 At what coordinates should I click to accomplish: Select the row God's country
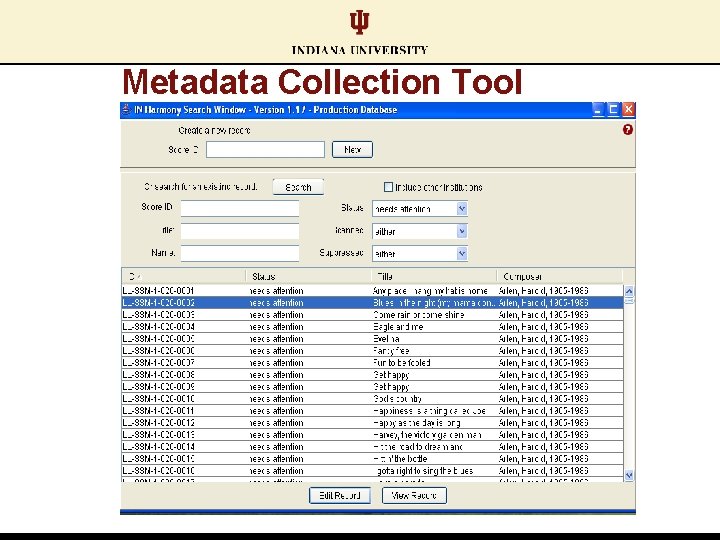click(x=372, y=399)
